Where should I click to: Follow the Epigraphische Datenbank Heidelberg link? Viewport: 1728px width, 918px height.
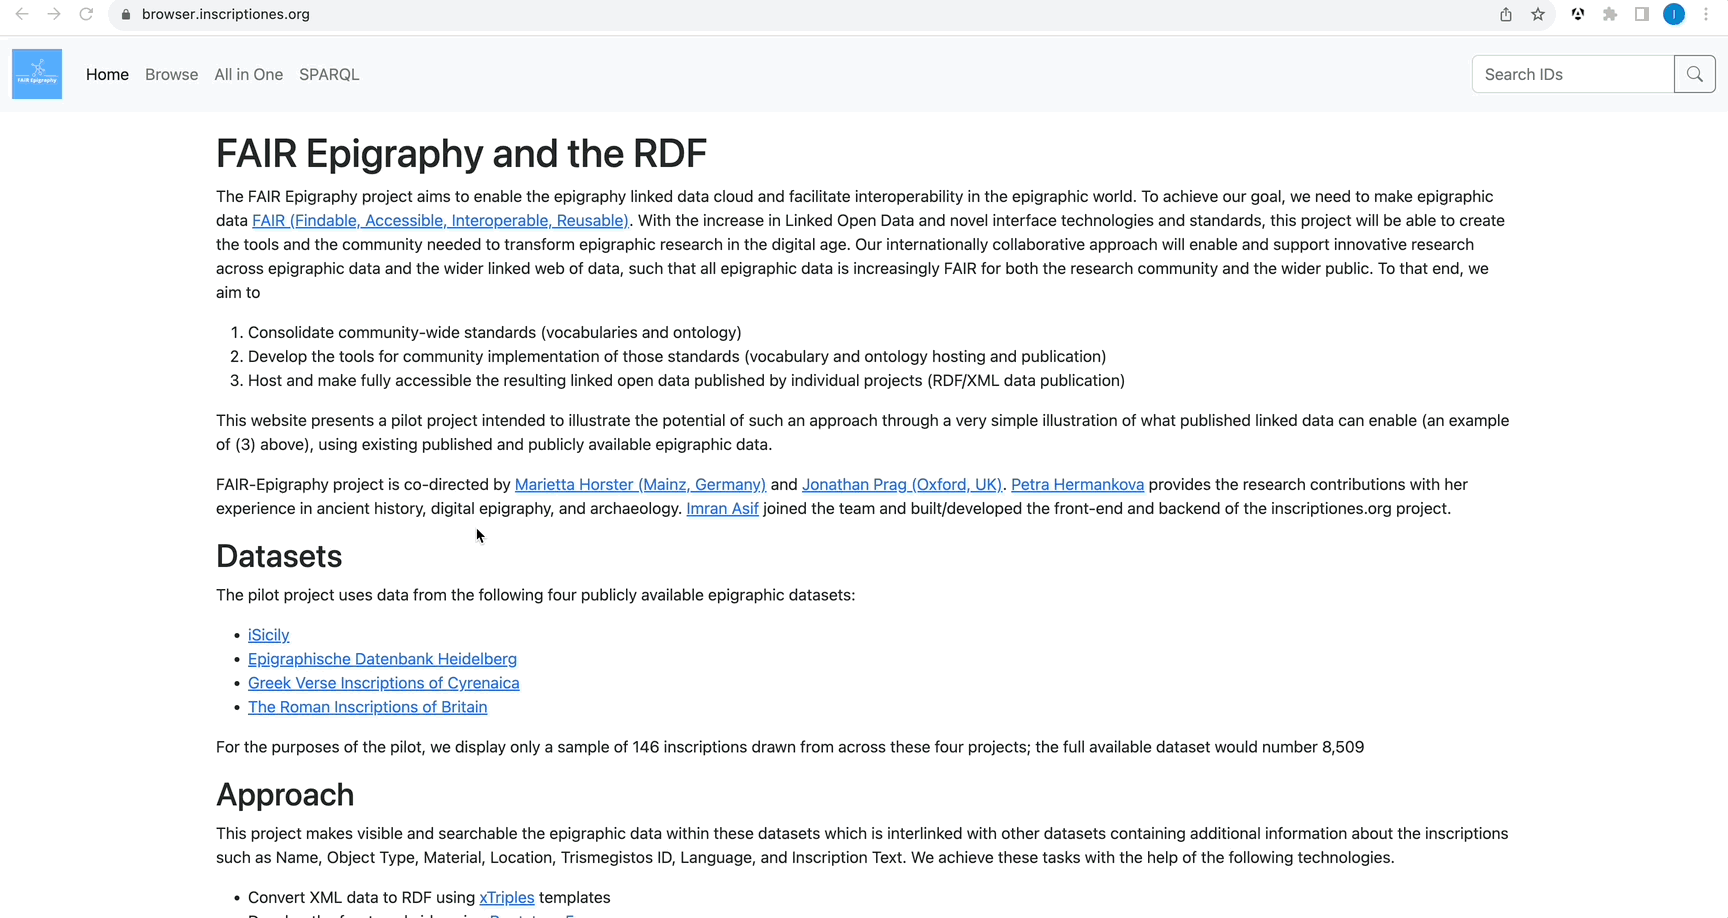pyautogui.click(x=382, y=659)
